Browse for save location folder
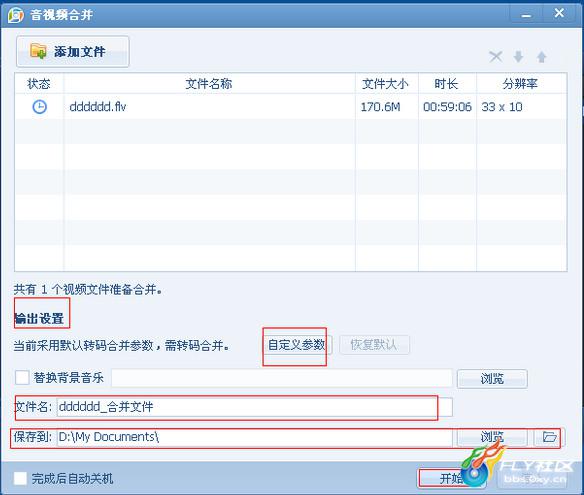 pos(492,437)
